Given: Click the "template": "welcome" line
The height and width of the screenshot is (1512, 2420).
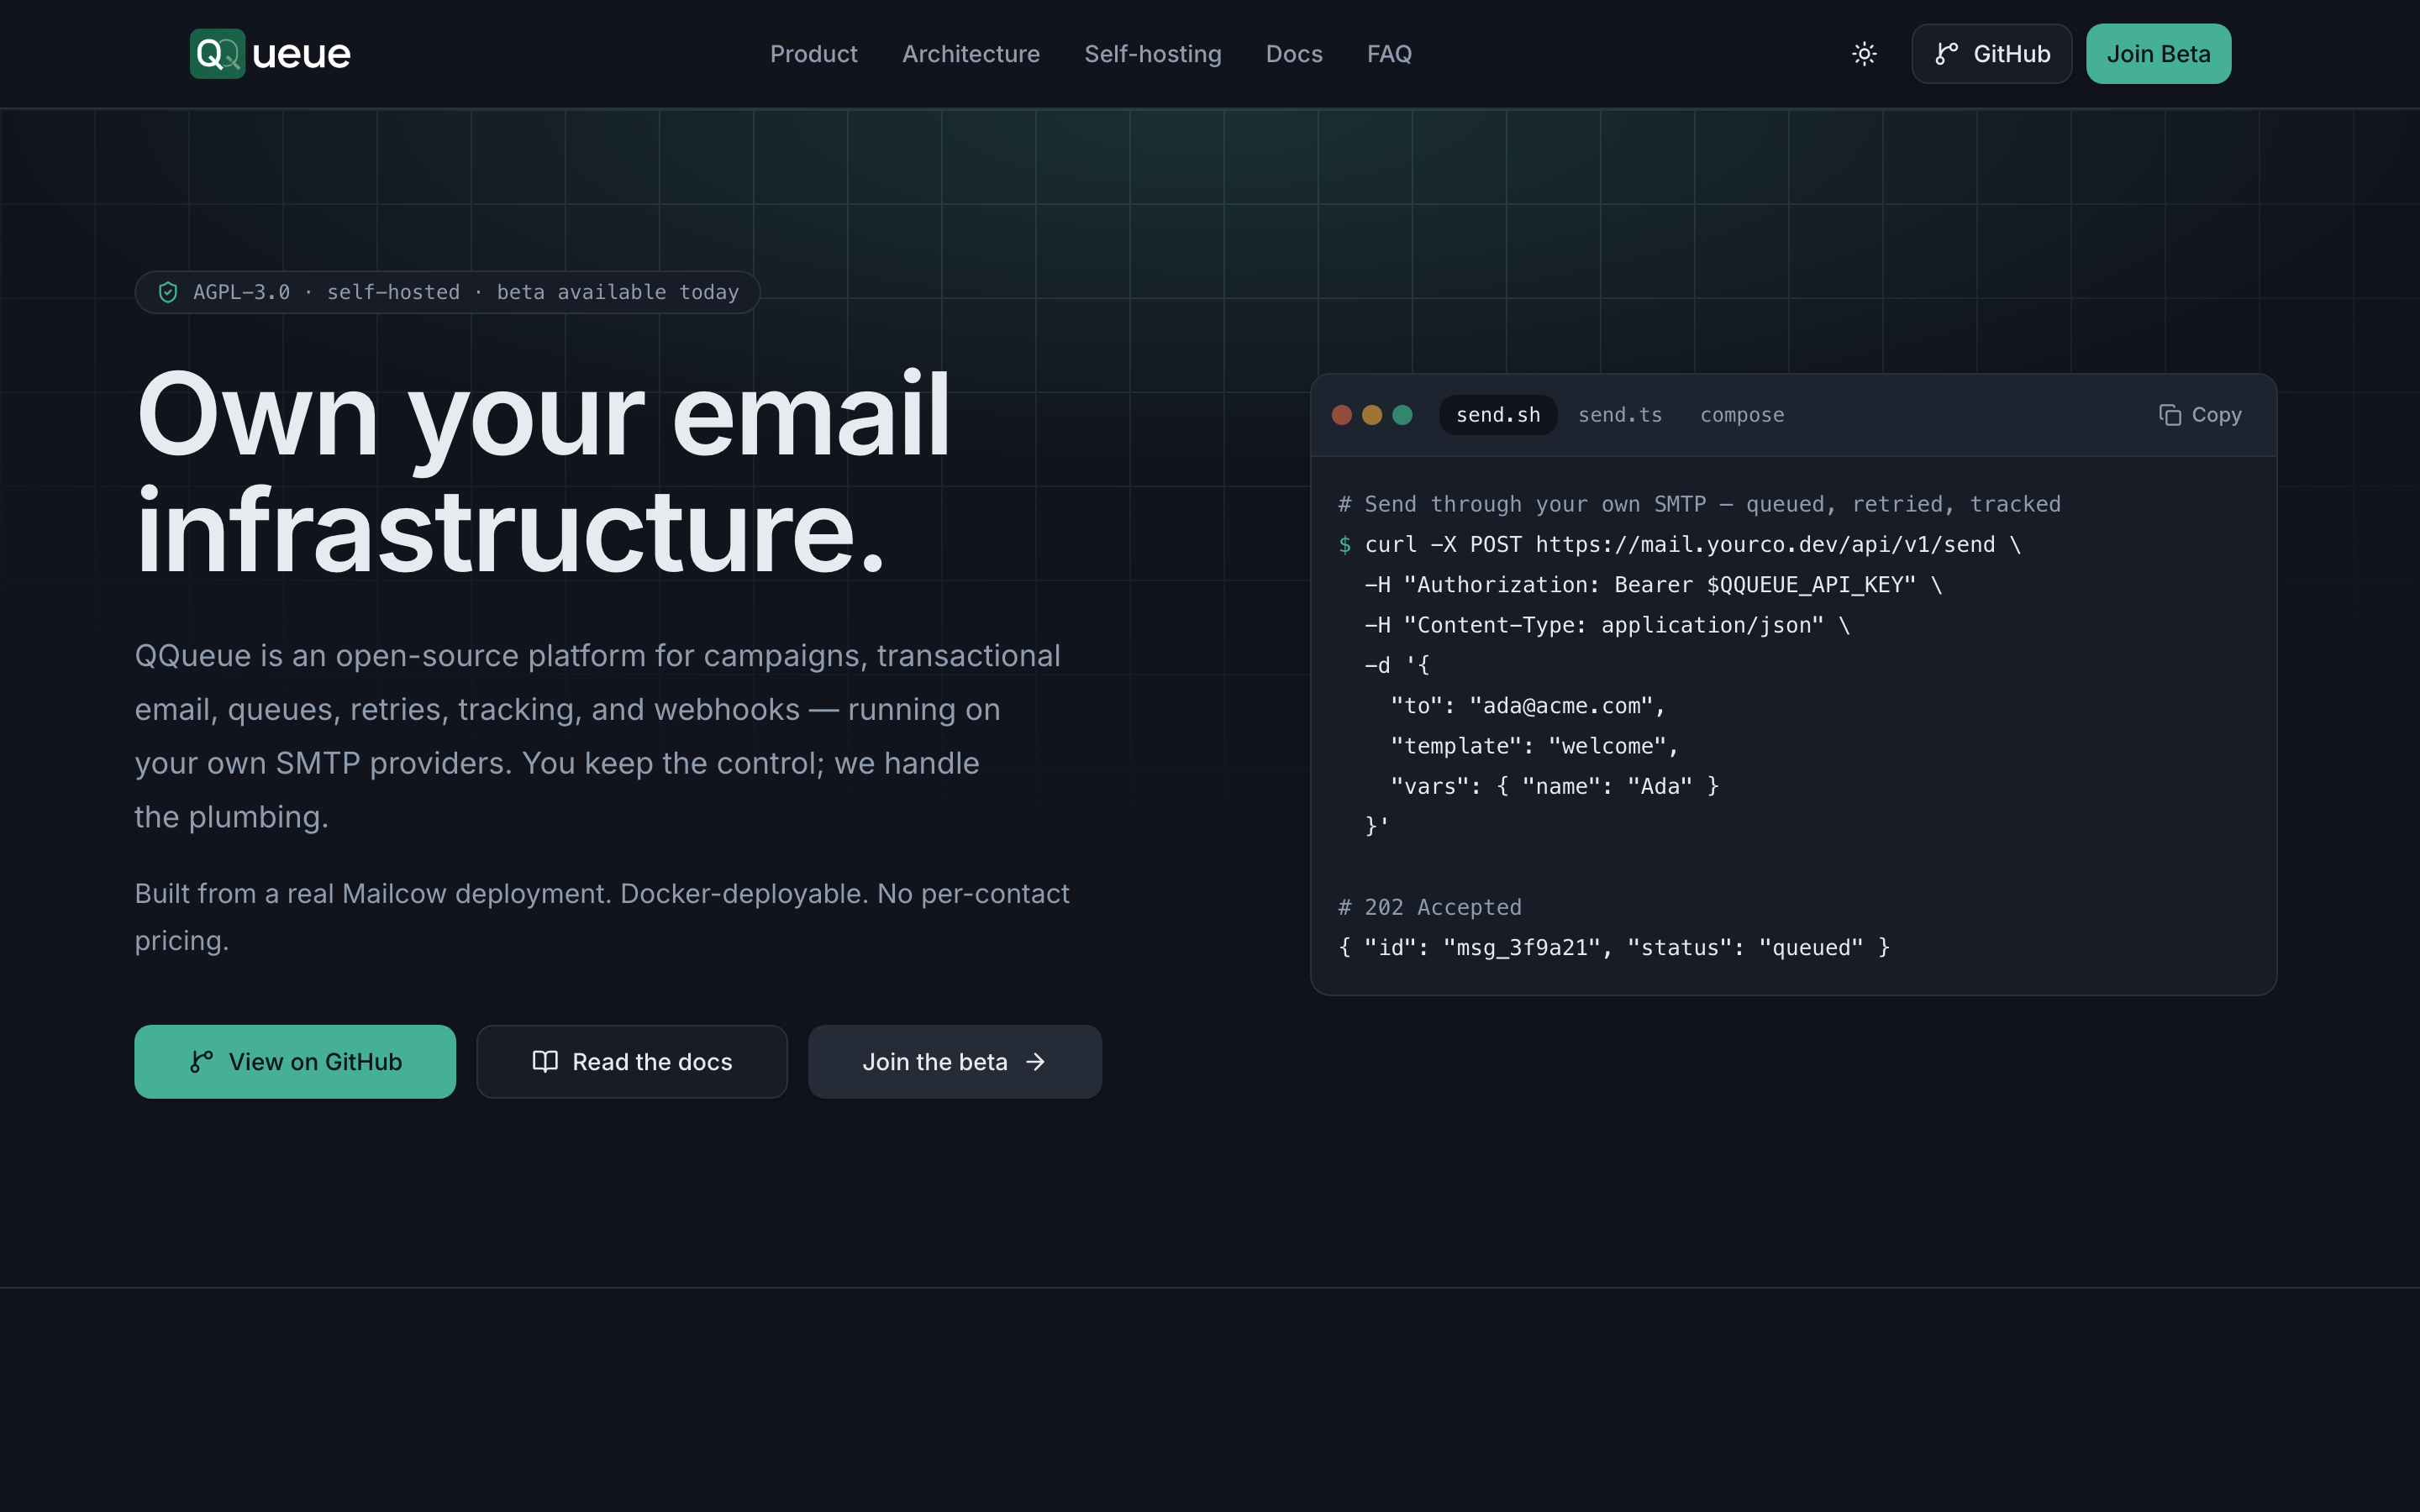Looking at the screenshot, I should point(1534,746).
